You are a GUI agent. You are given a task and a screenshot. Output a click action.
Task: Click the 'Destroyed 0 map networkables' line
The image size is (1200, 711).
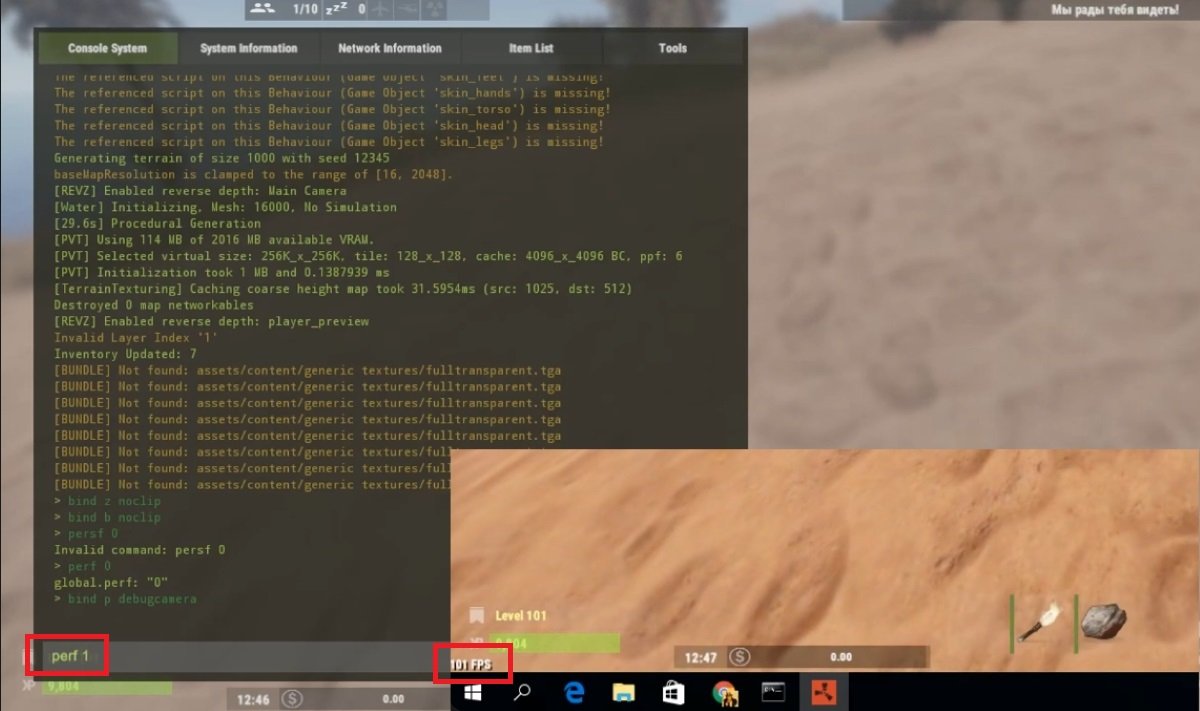click(x=153, y=305)
